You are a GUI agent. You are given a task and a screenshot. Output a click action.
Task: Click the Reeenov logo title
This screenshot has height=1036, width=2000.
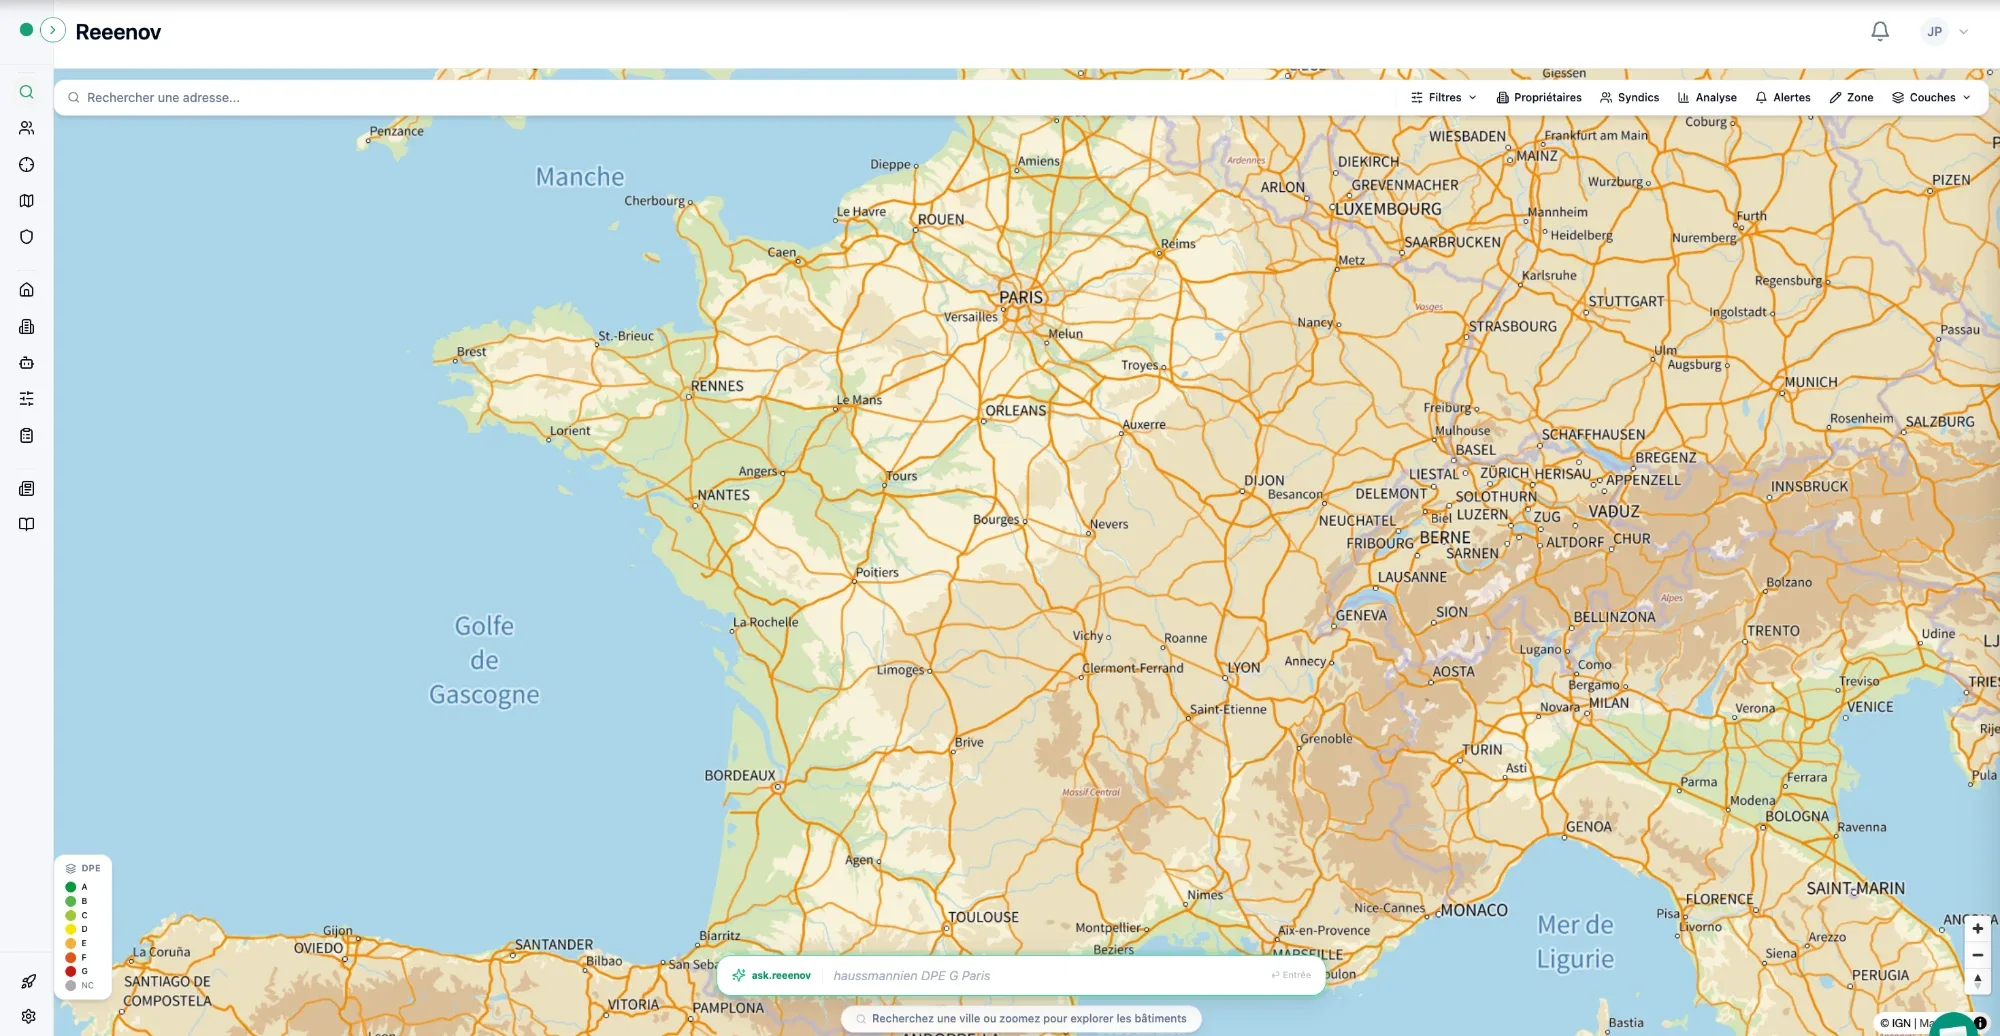point(118,32)
